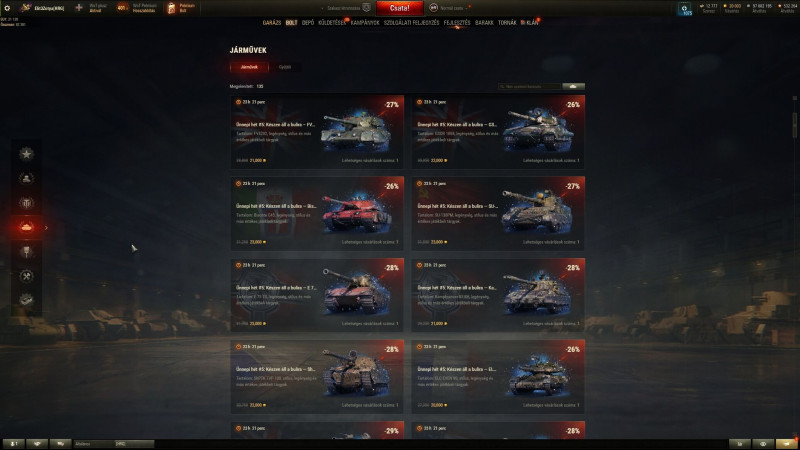
Task: Click the vehicle name search field
Action: coord(530,86)
